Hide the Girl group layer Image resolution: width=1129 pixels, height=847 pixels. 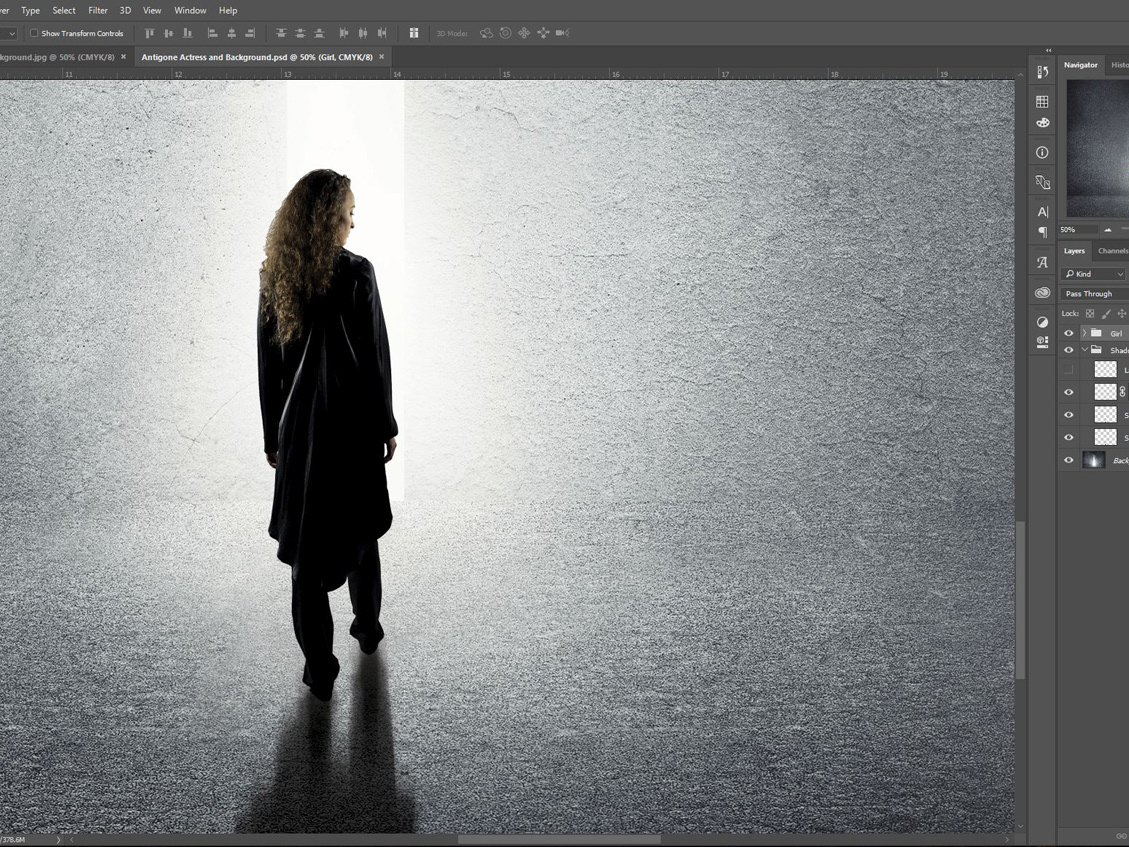tap(1069, 333)
